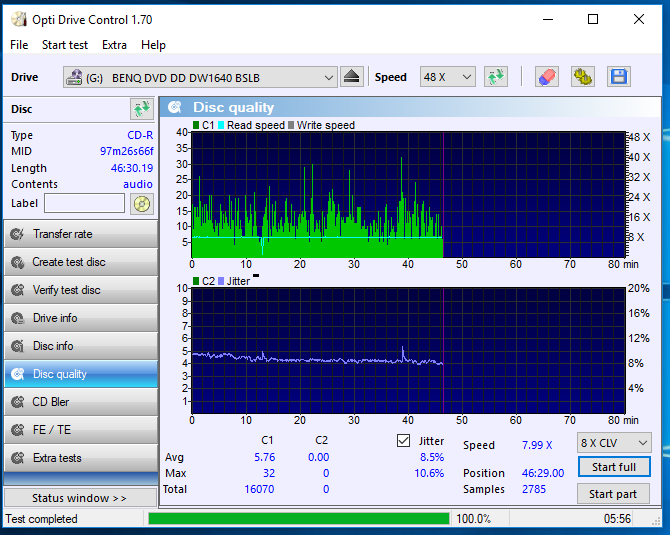Click the resize grip in the status bar

coord(655,521)
